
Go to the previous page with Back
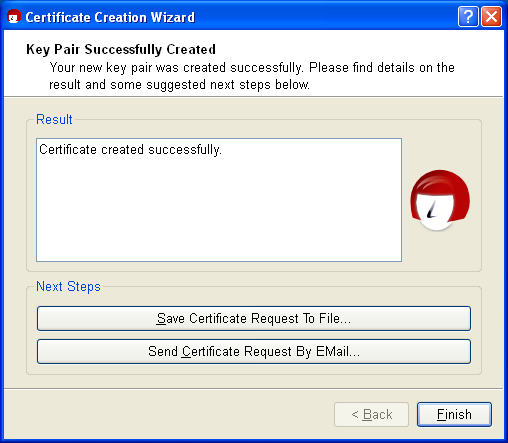tap(371, 415)
